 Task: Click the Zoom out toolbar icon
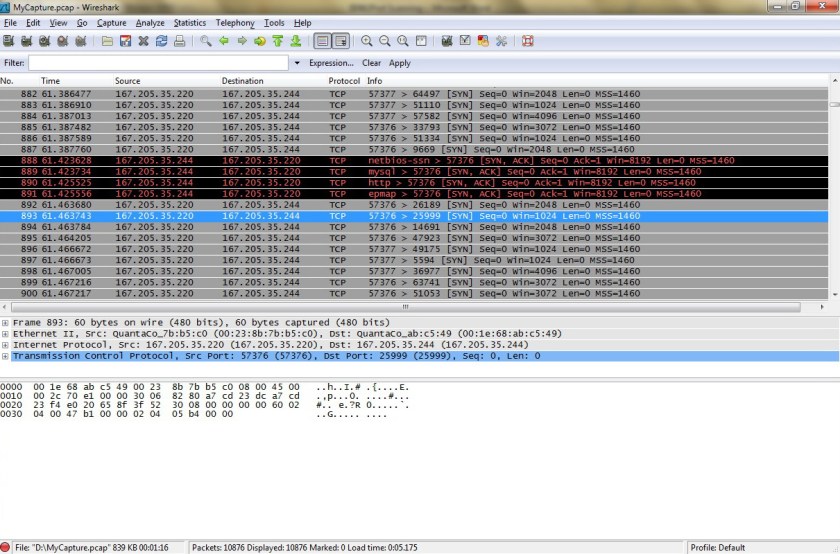[x=385, y=41]
